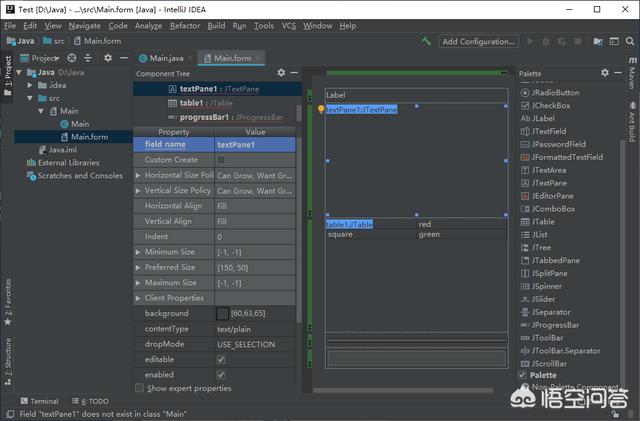640x421 pixels.
Task: Toggle the enabled property checkbox
Action: [x=221, y=375]
